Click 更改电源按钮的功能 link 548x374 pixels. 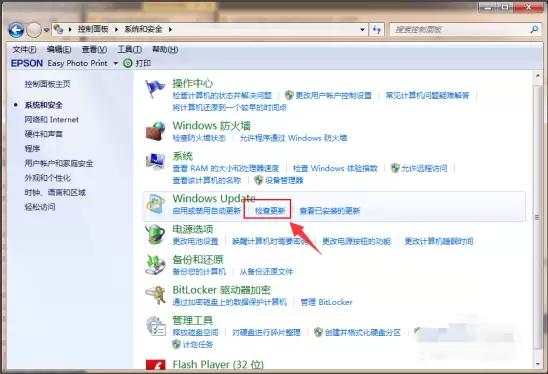[356, 241]
